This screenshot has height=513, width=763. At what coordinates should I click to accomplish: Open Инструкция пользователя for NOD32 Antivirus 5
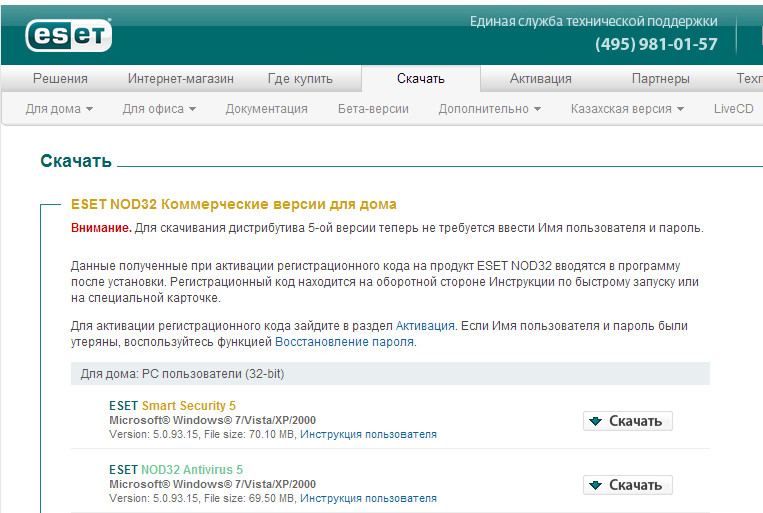368,498
